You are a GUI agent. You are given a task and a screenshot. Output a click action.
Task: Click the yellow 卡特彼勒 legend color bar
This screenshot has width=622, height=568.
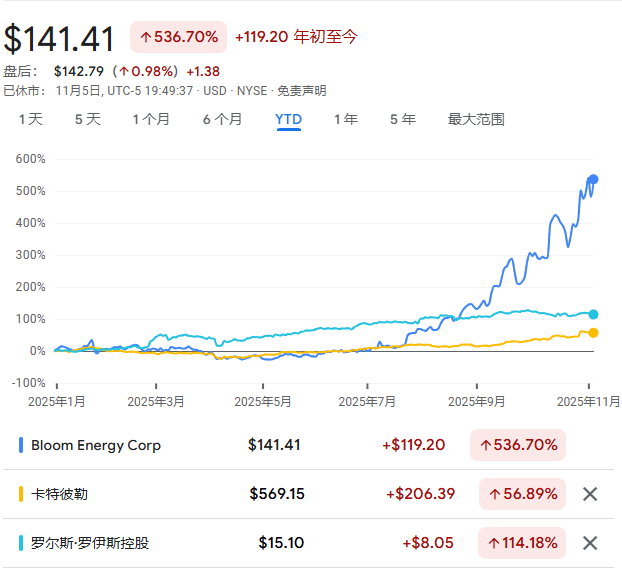(x=22, y=494)
